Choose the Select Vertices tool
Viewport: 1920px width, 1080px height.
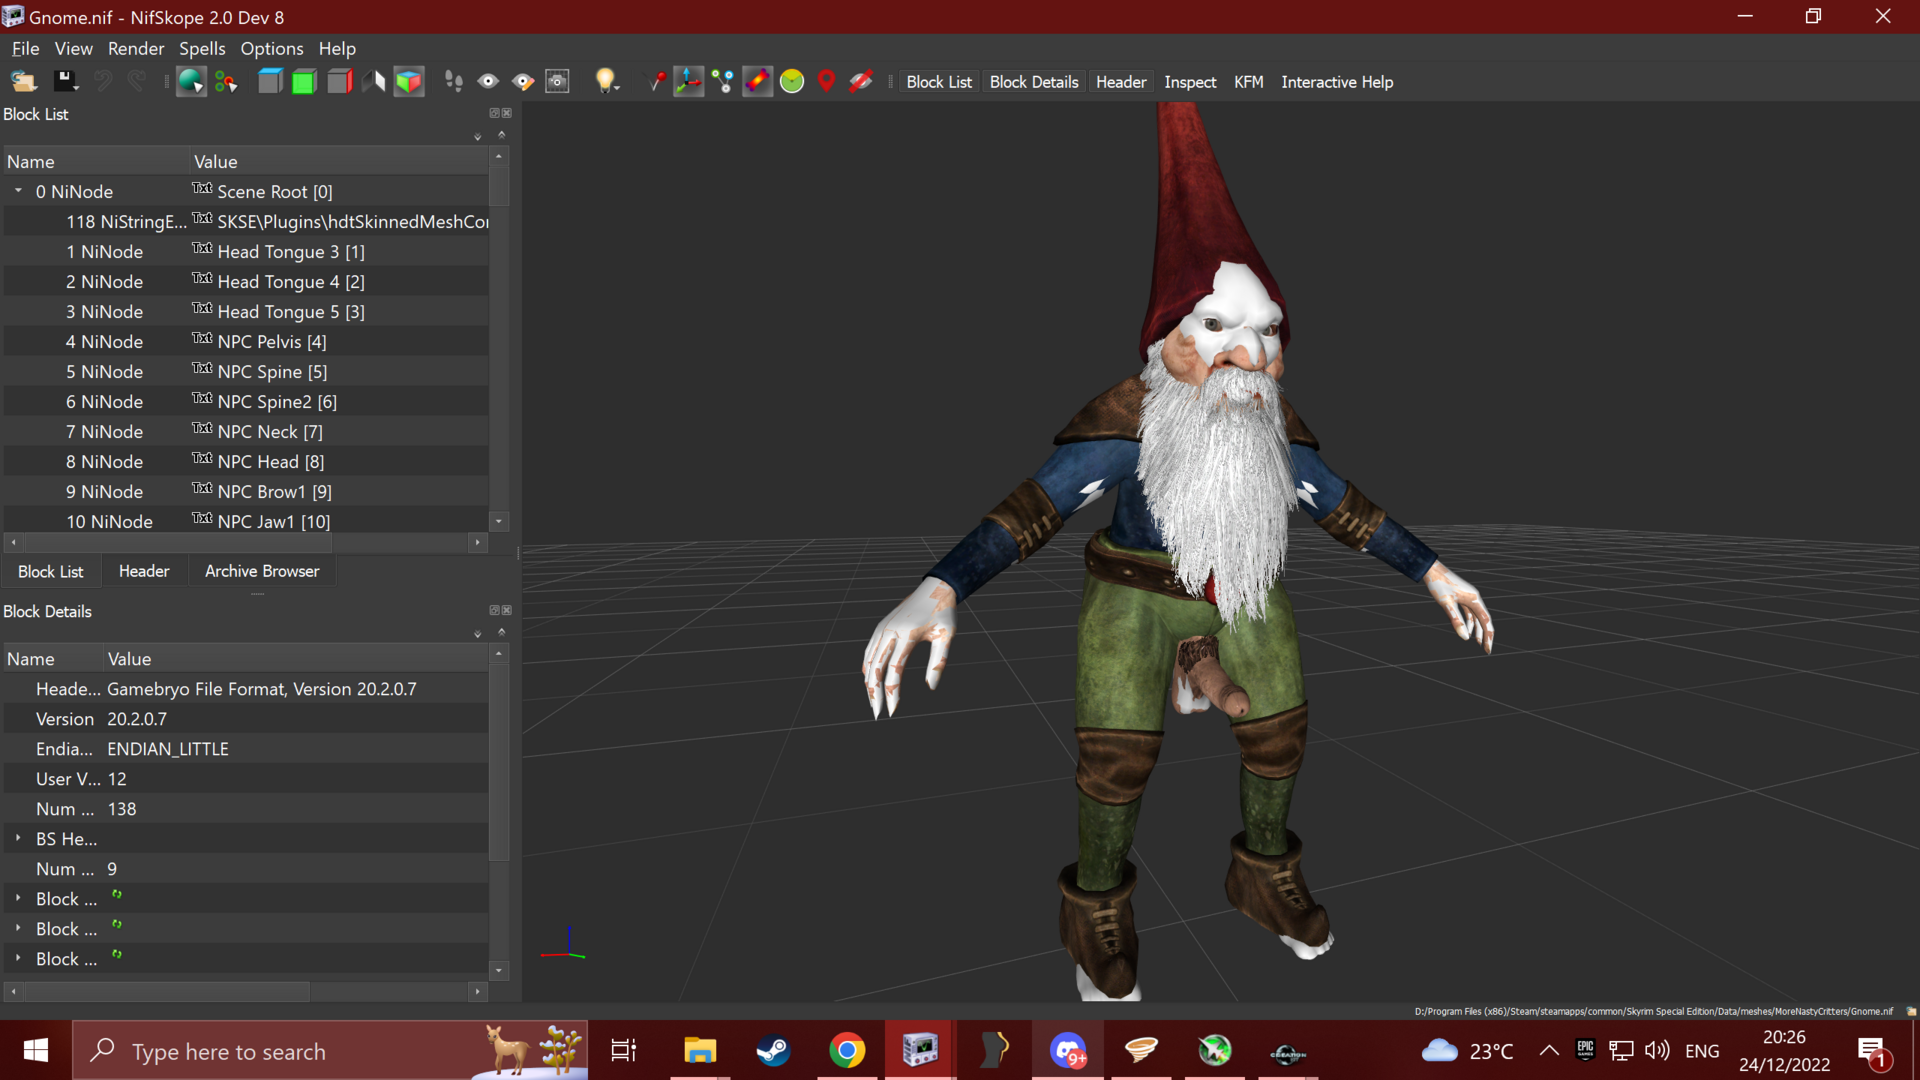[x=227, y=82]
